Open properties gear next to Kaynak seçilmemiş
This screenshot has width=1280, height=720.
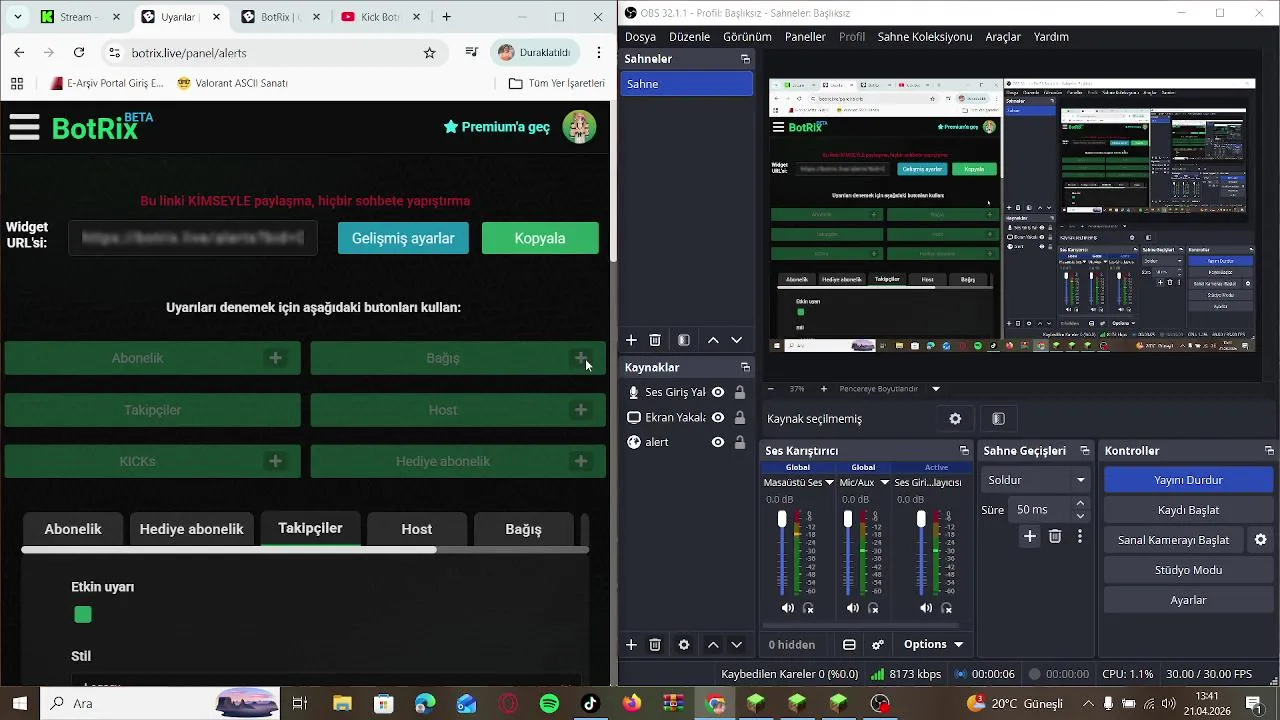(955, 419)
